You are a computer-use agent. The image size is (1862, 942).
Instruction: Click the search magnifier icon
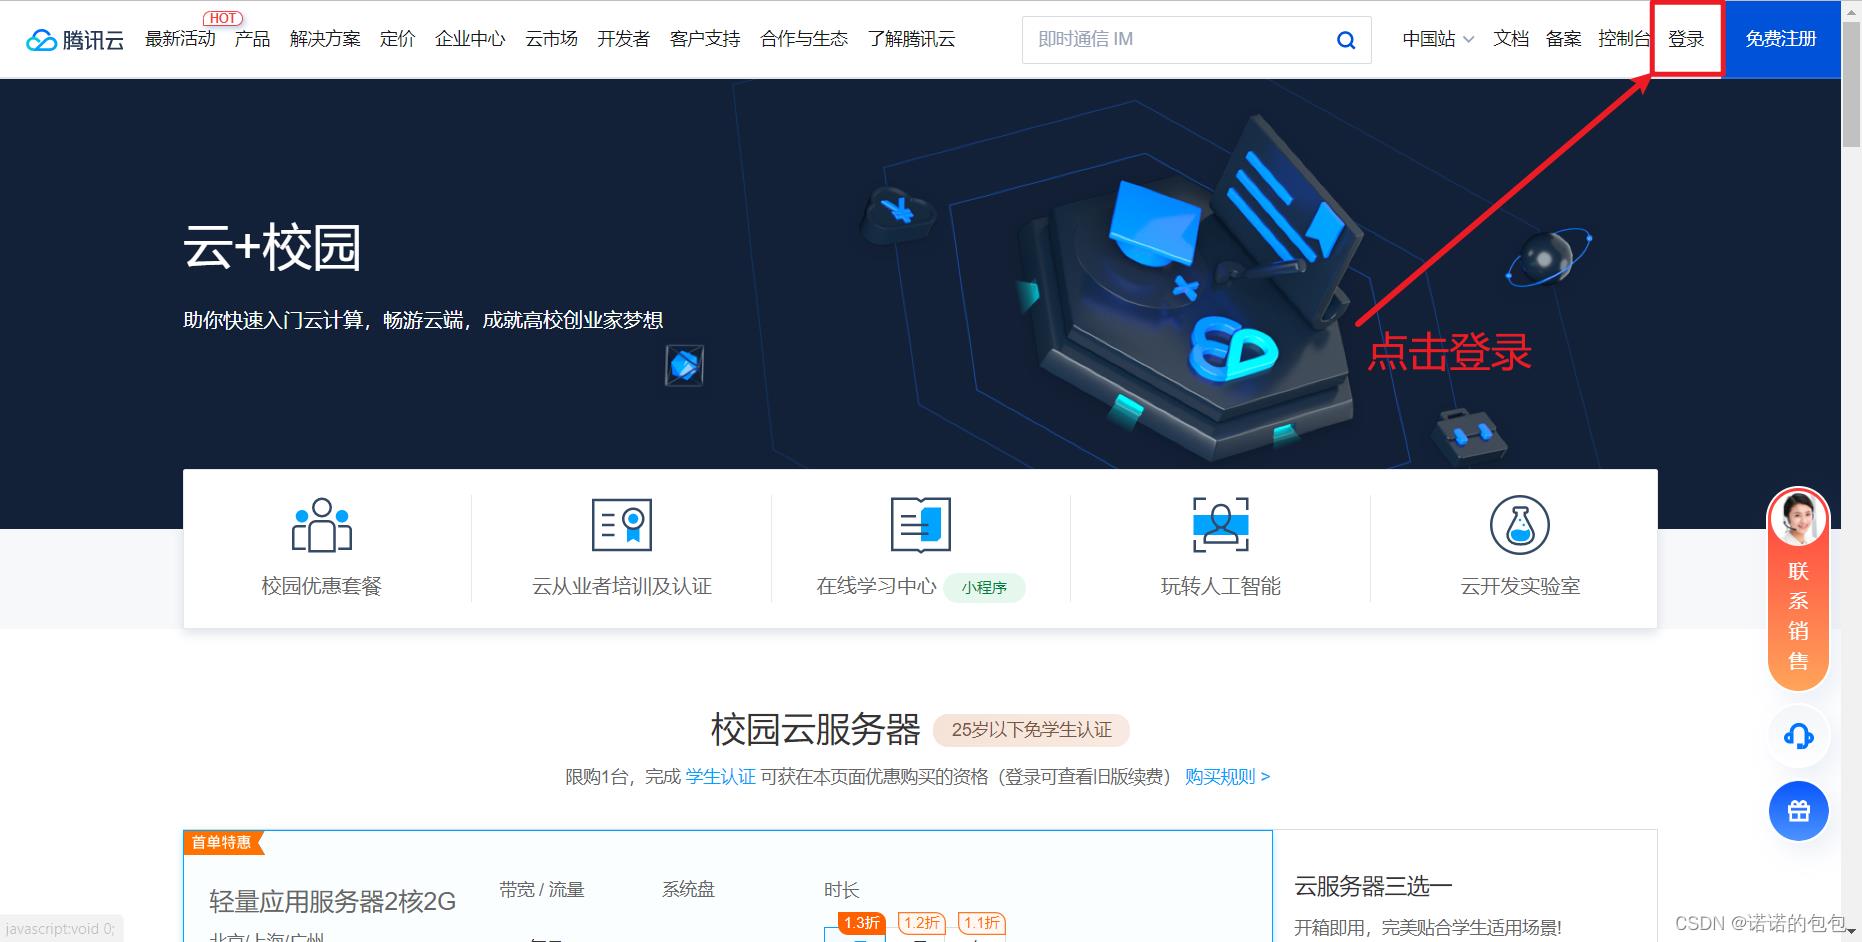point(1346,40)
